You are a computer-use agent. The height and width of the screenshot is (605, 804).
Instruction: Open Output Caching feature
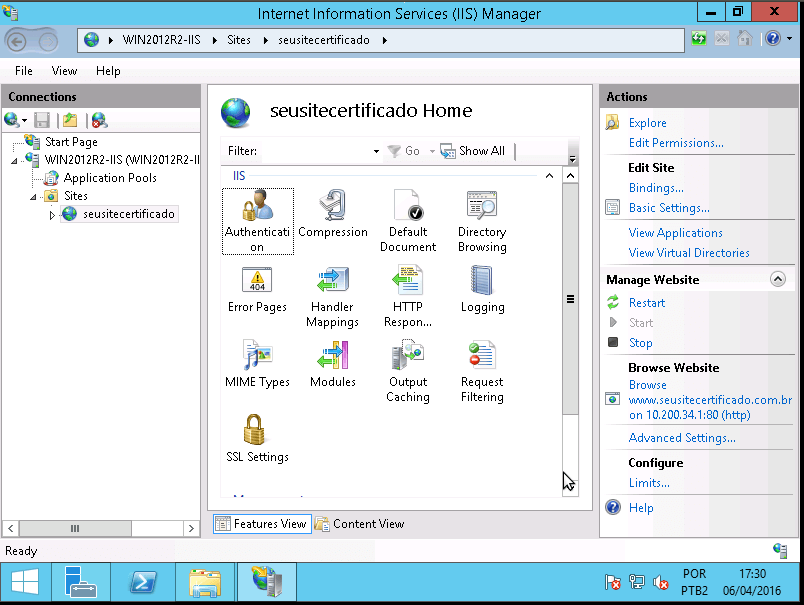pyautogui.click(x=408, y=371)
